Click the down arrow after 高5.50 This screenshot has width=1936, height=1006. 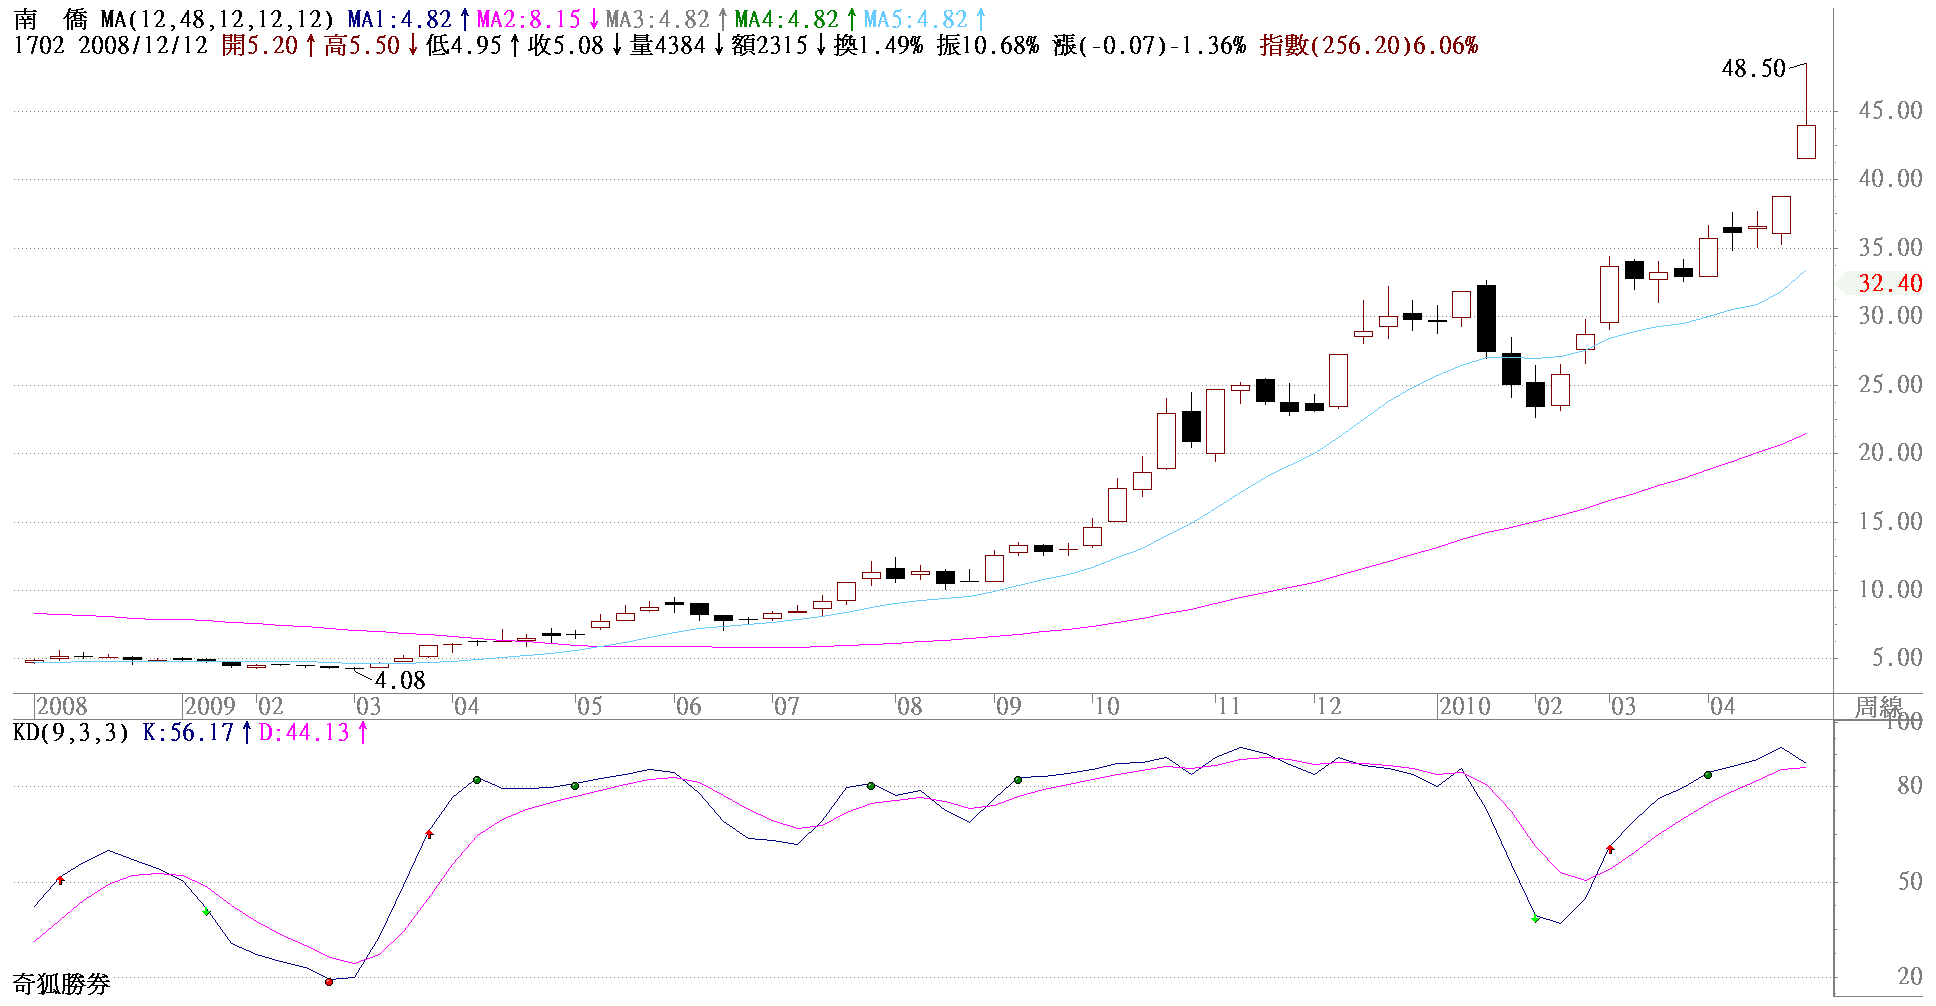pyautogui.click(x=412, y=46)
